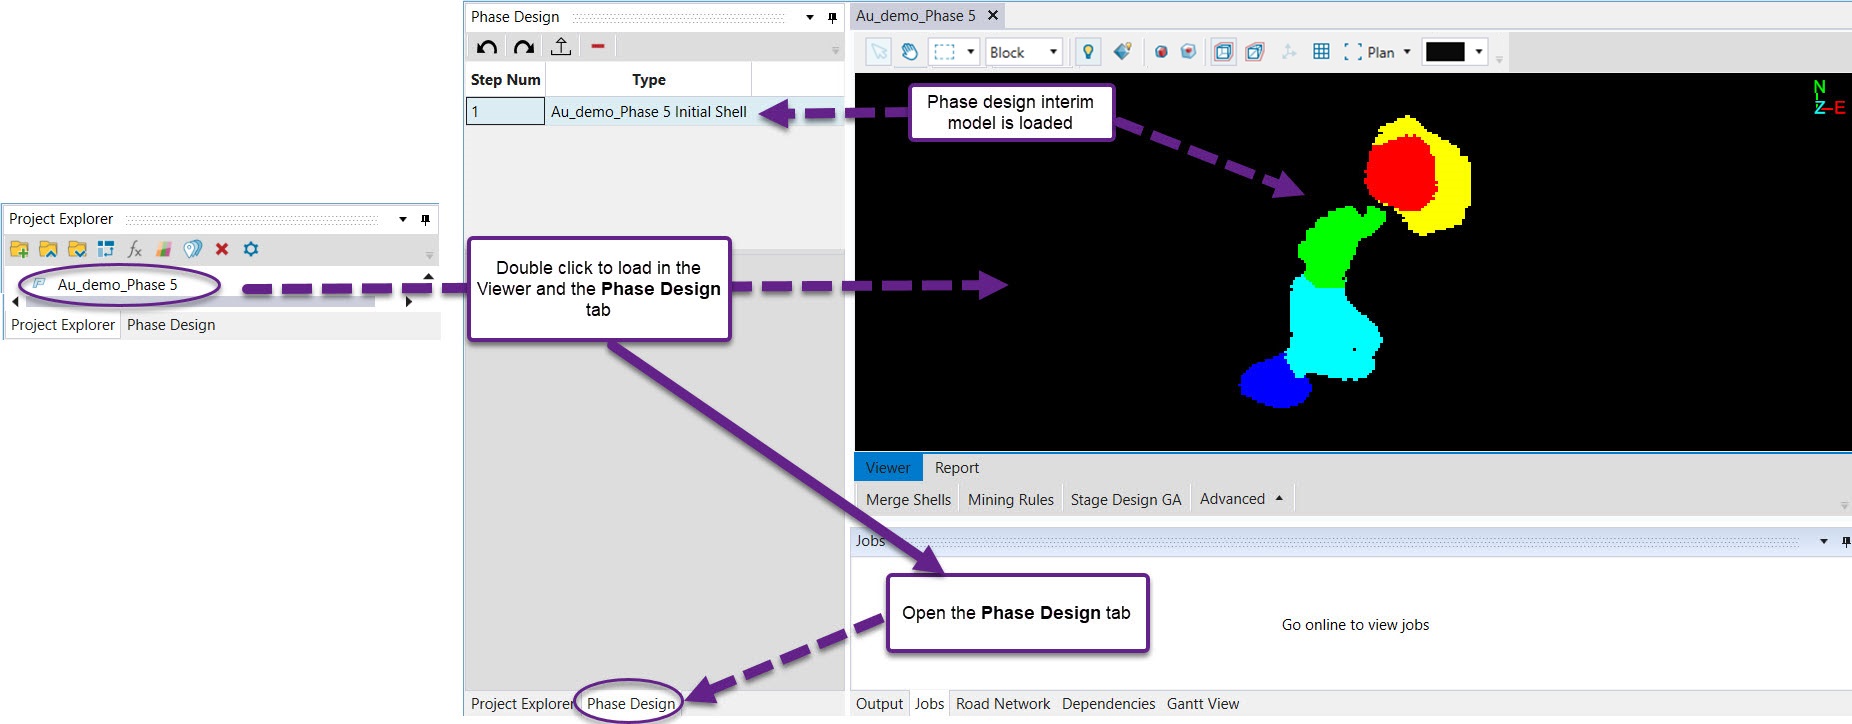Select Au_demo_Phase 5 in Project Explorer tree
The width and height of the screenshot is (1852, 724).
(117, 285)
